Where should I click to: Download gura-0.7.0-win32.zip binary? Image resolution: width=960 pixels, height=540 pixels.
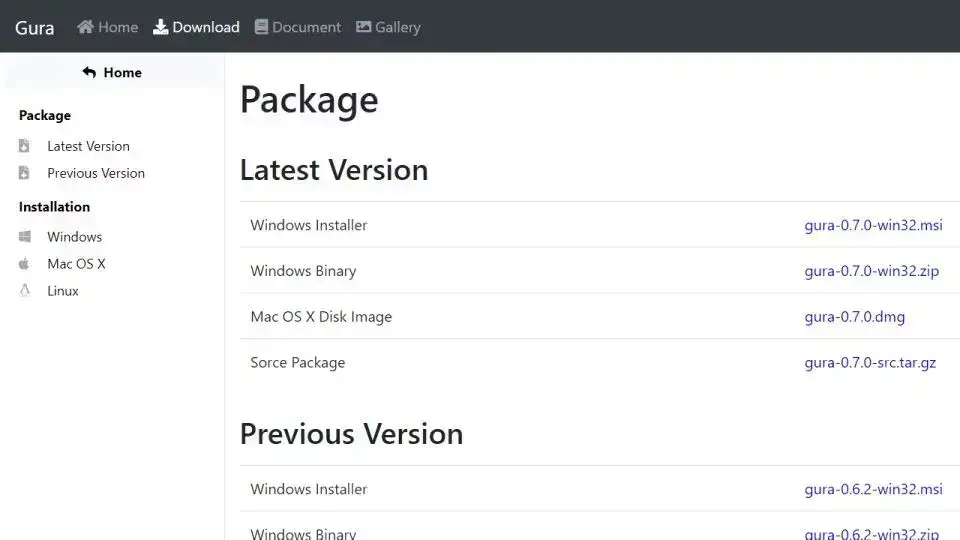(871, 271)
